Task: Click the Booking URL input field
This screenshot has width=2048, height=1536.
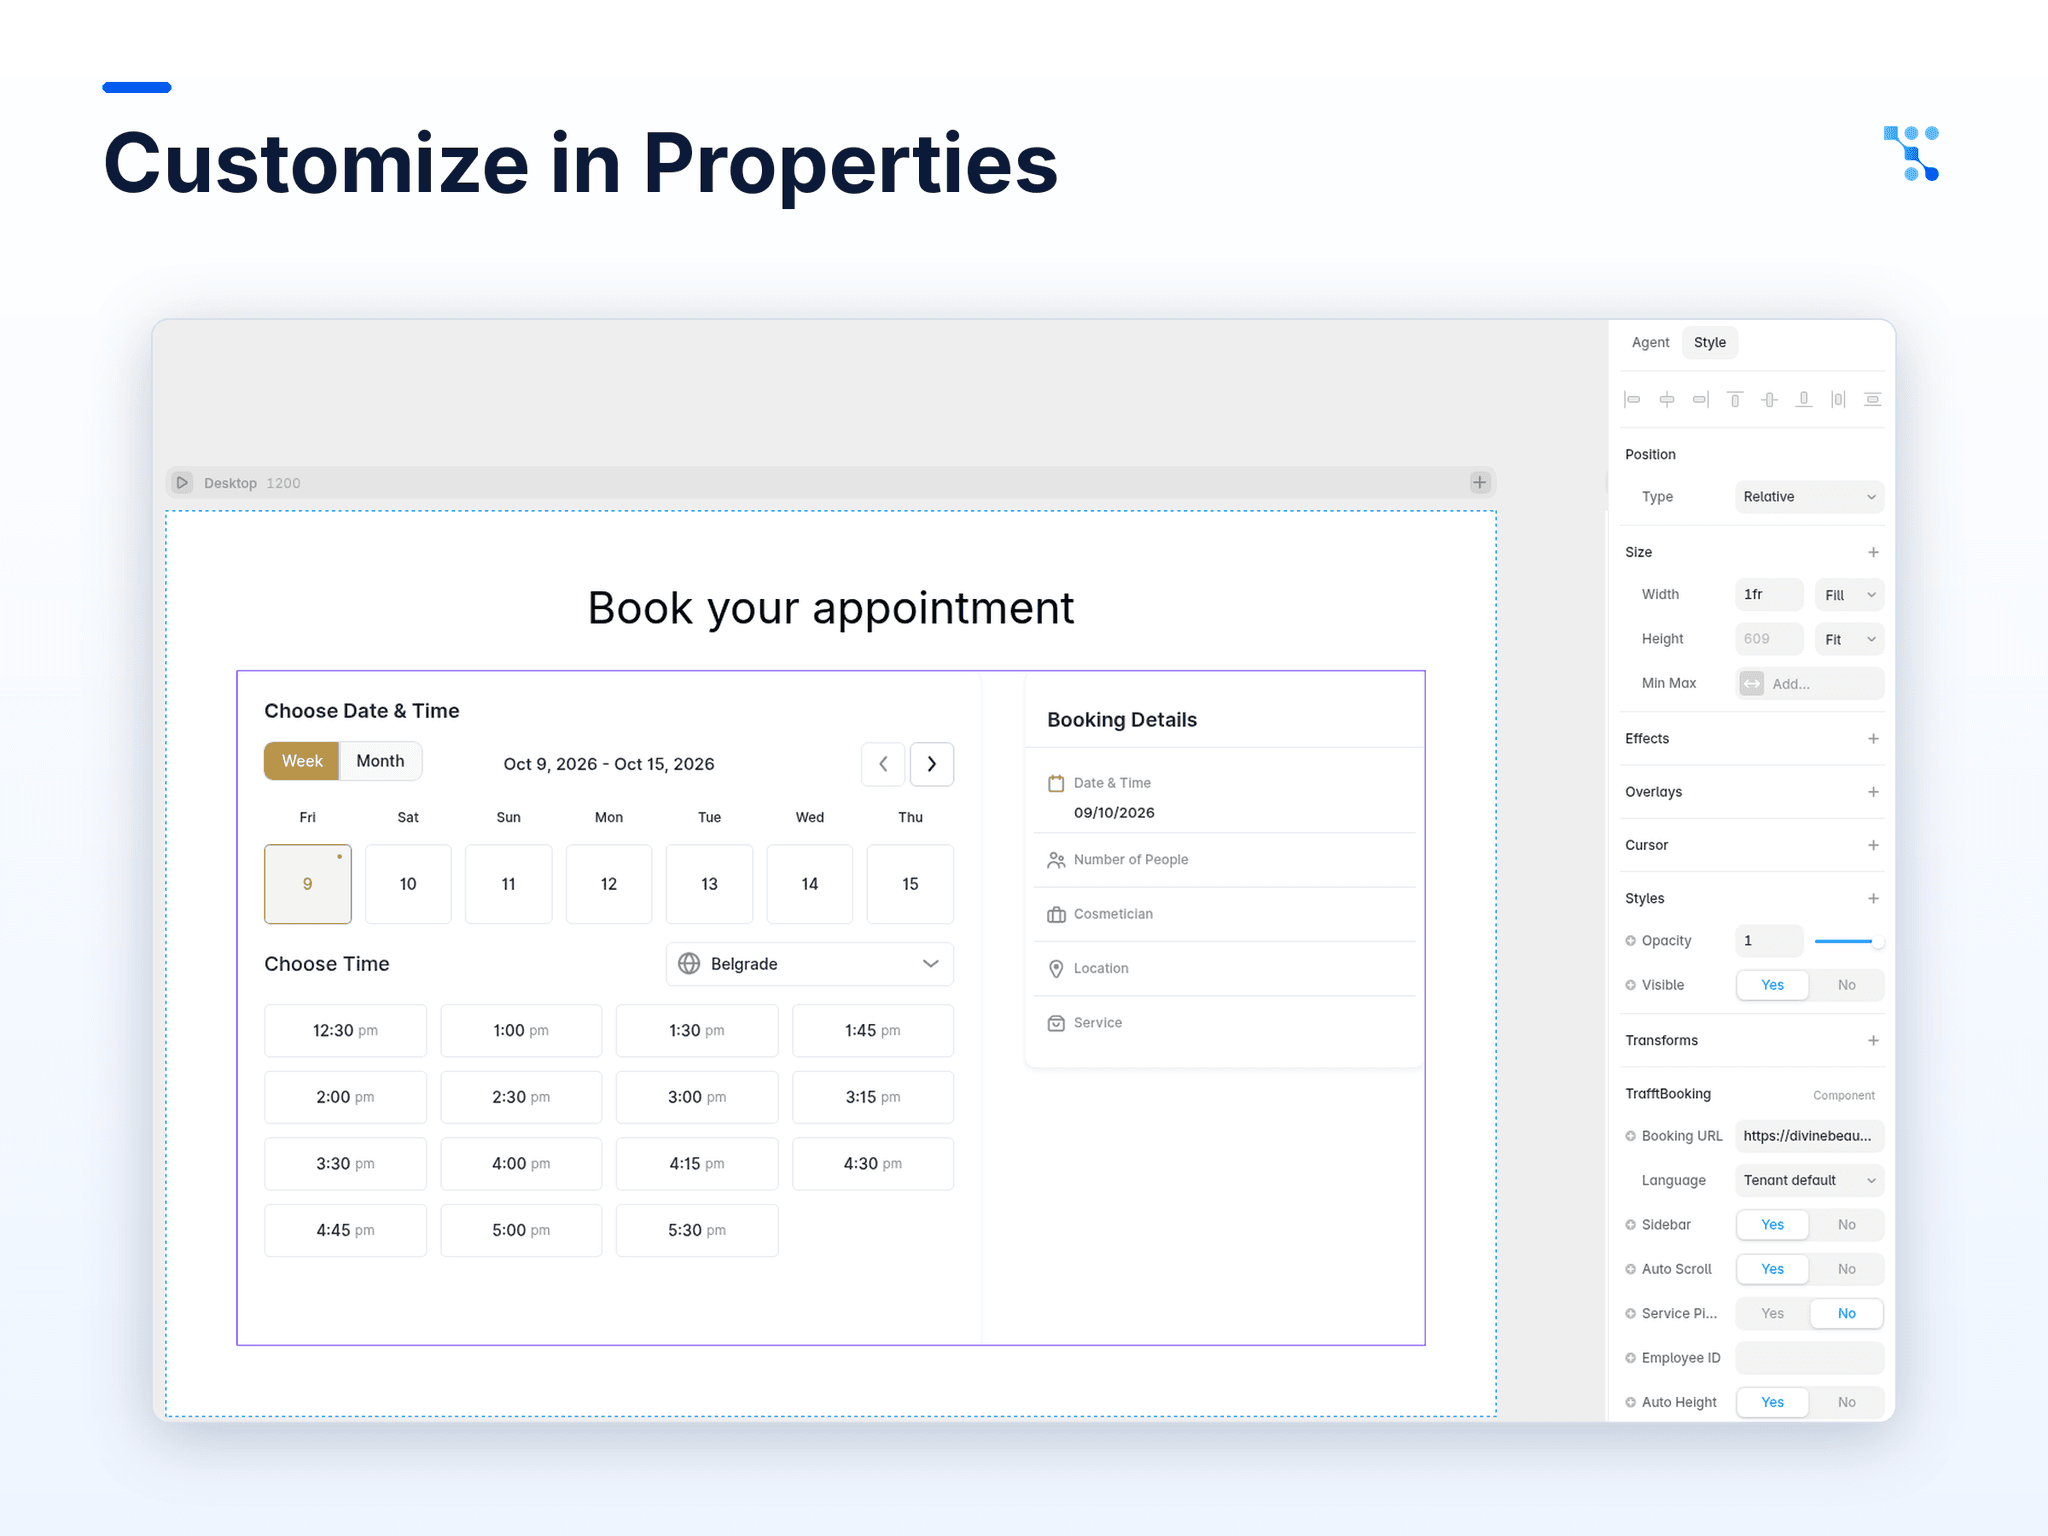Action: coord(1809,1136)
